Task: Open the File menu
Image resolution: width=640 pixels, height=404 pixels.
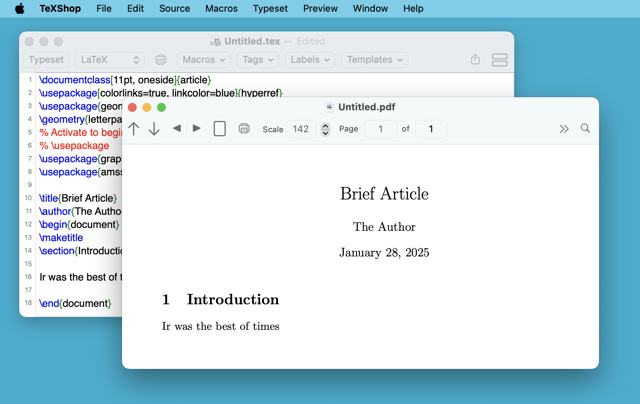Action: point(104,8)
